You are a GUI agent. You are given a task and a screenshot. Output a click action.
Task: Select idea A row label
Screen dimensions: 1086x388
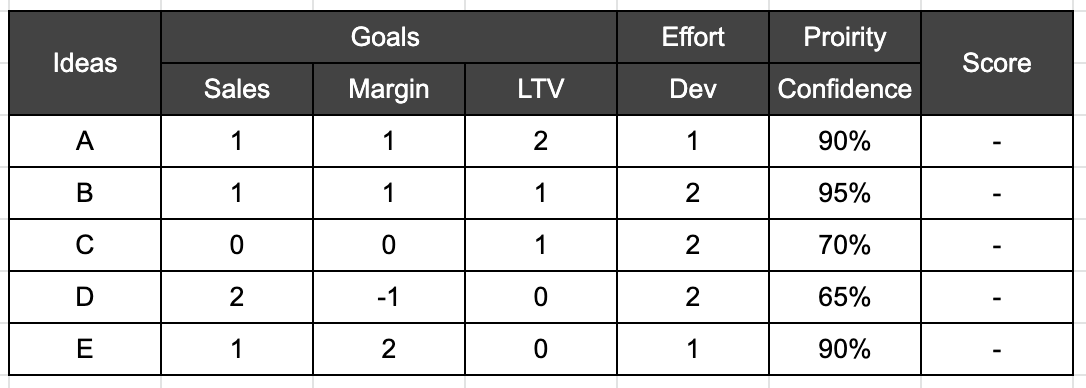tap(84, 141)
